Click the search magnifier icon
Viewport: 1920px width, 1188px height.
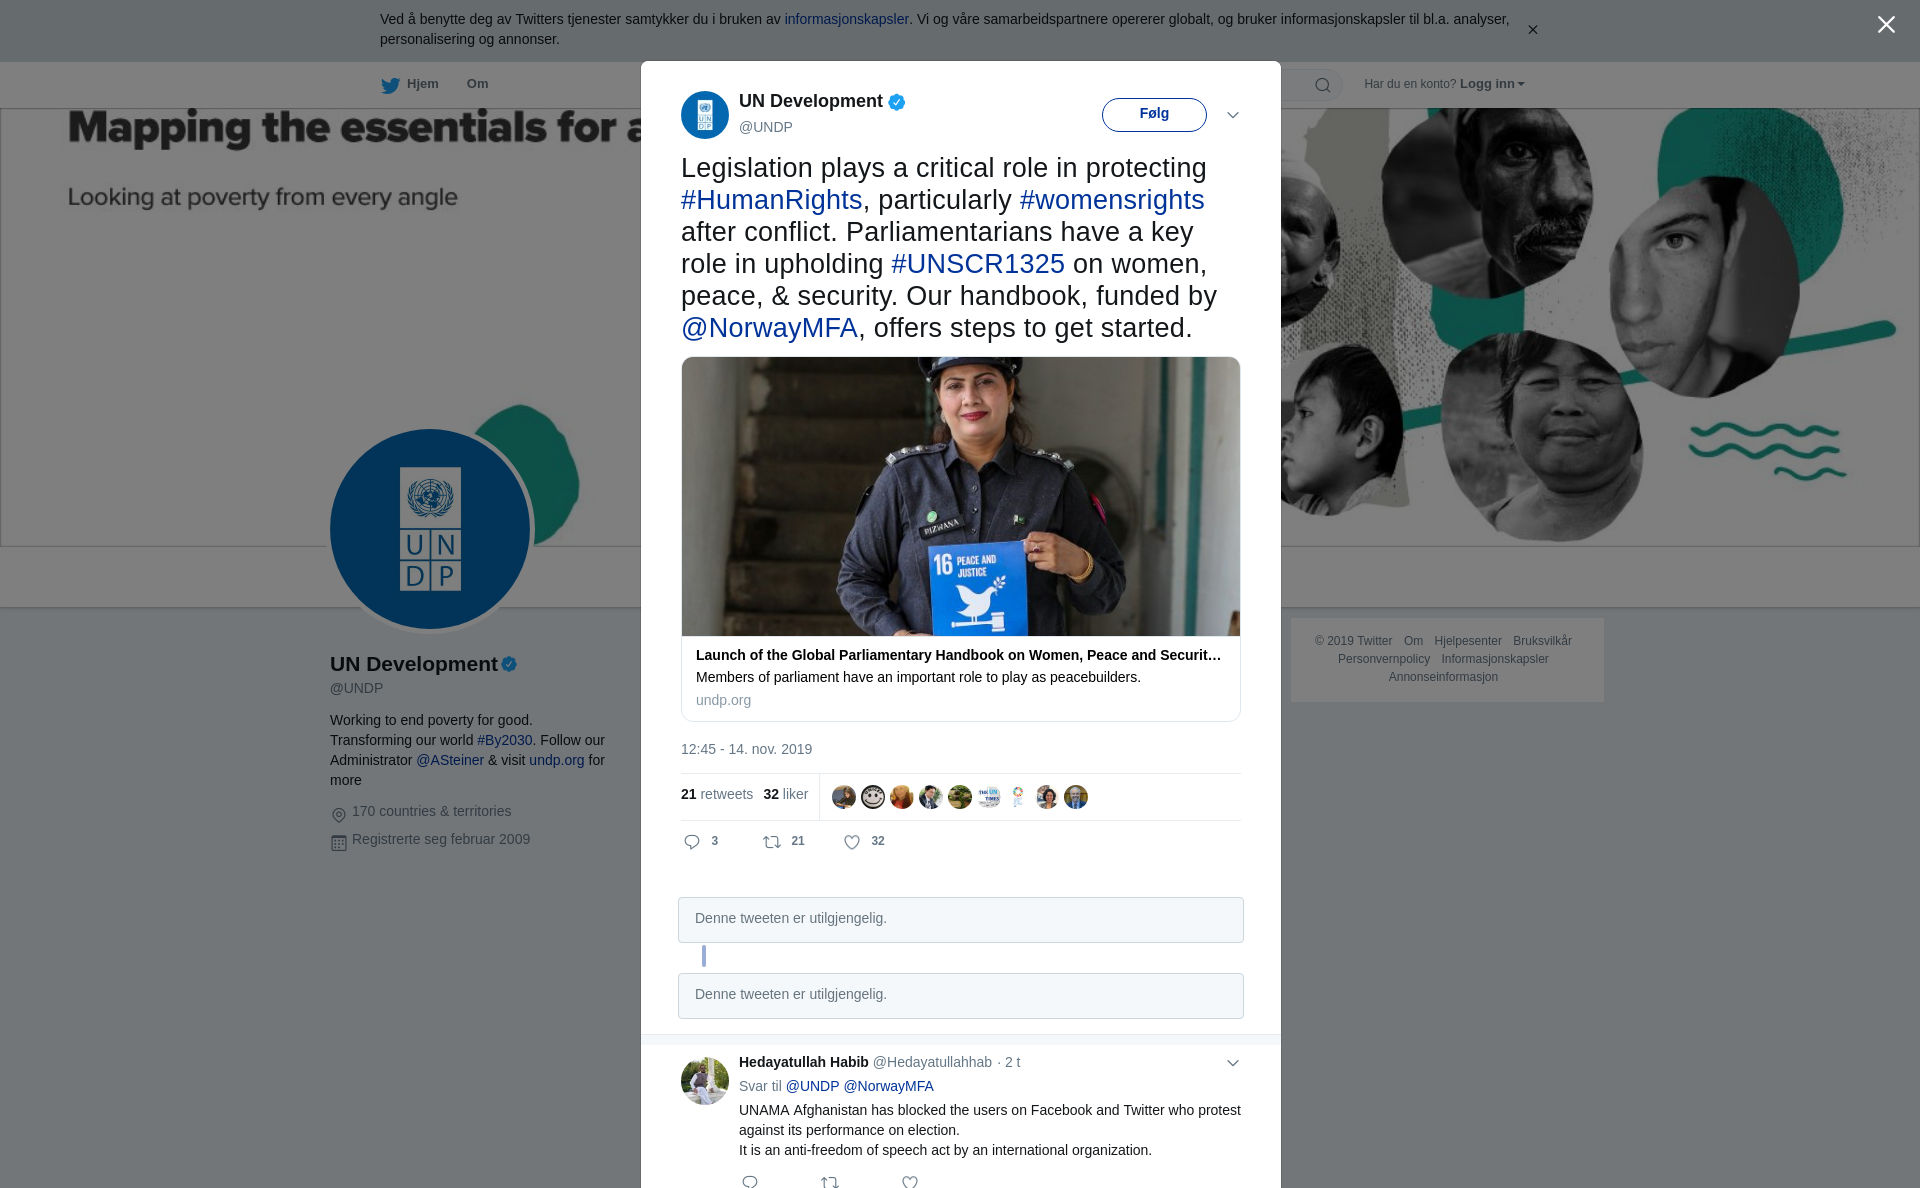[x=1322, y=85]
